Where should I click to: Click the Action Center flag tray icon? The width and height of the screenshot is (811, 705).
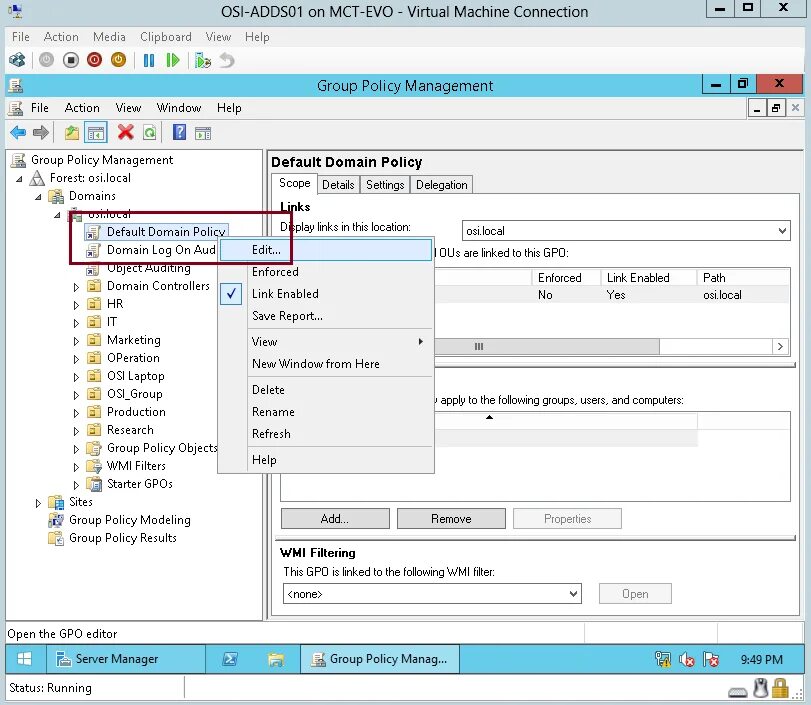pyautogui.click(x=711, y=659)
